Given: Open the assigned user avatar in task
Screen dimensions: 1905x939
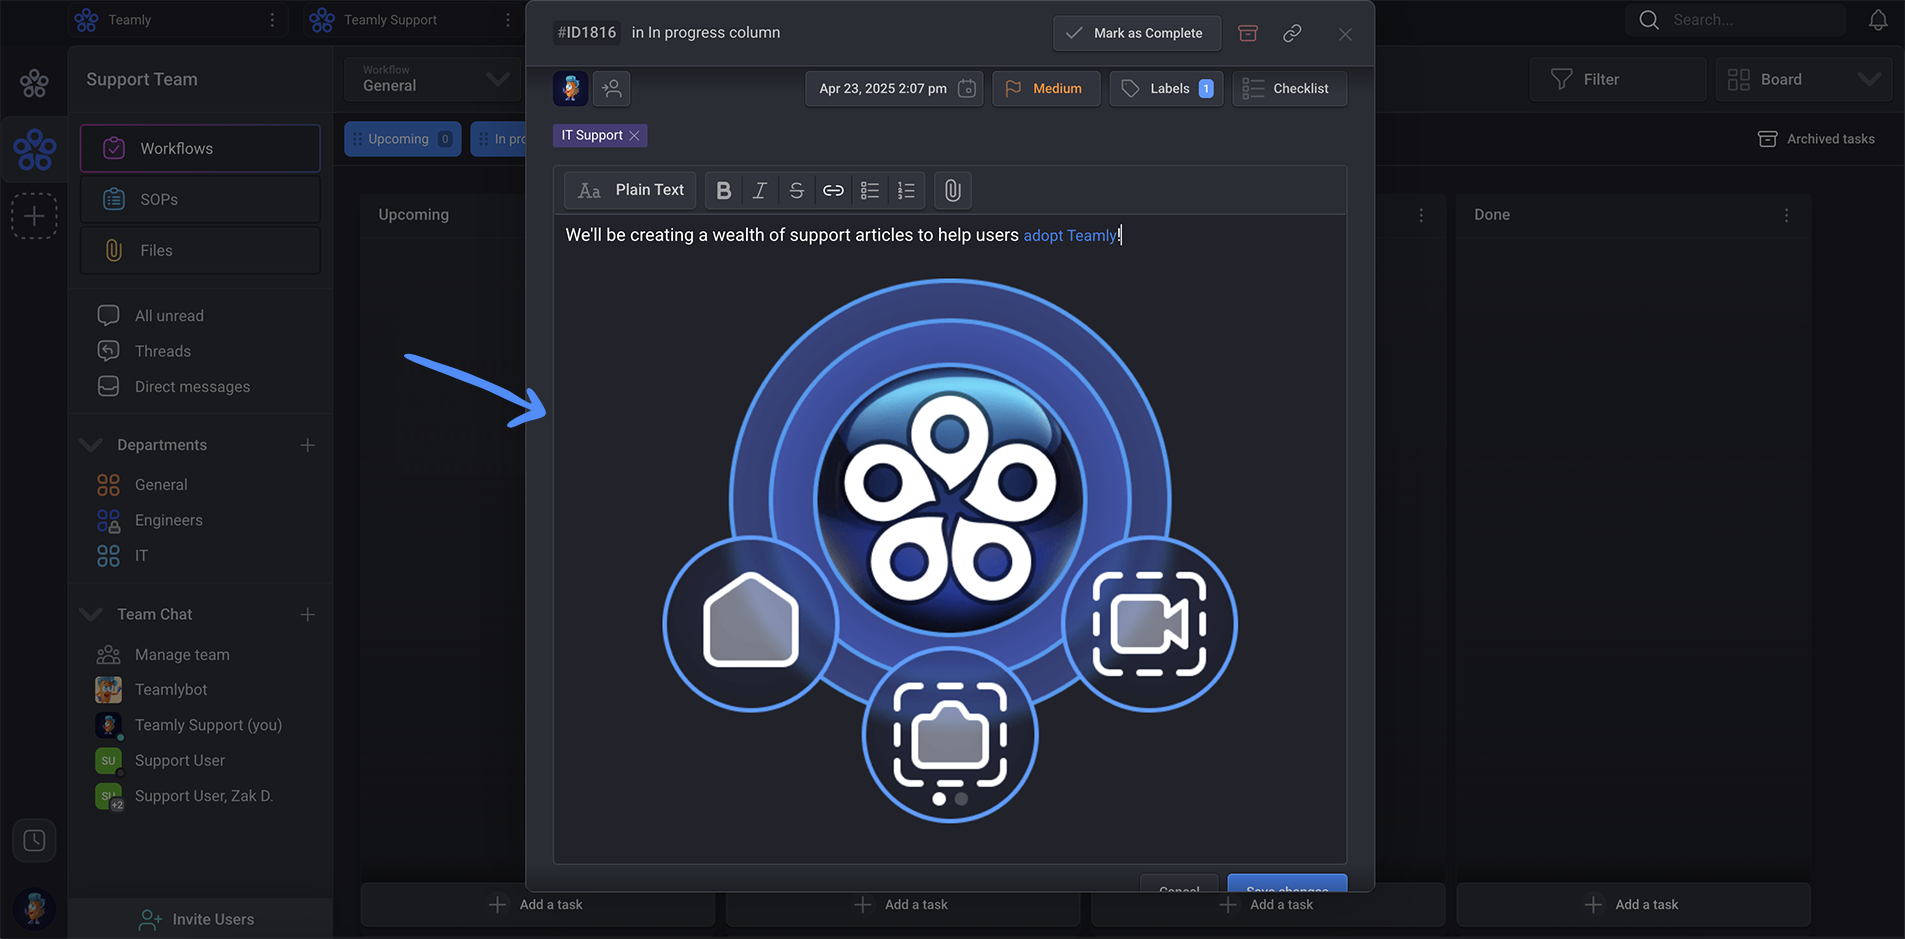Looking at the screenshot, I should pyautogui.click(x=570, y=88).
